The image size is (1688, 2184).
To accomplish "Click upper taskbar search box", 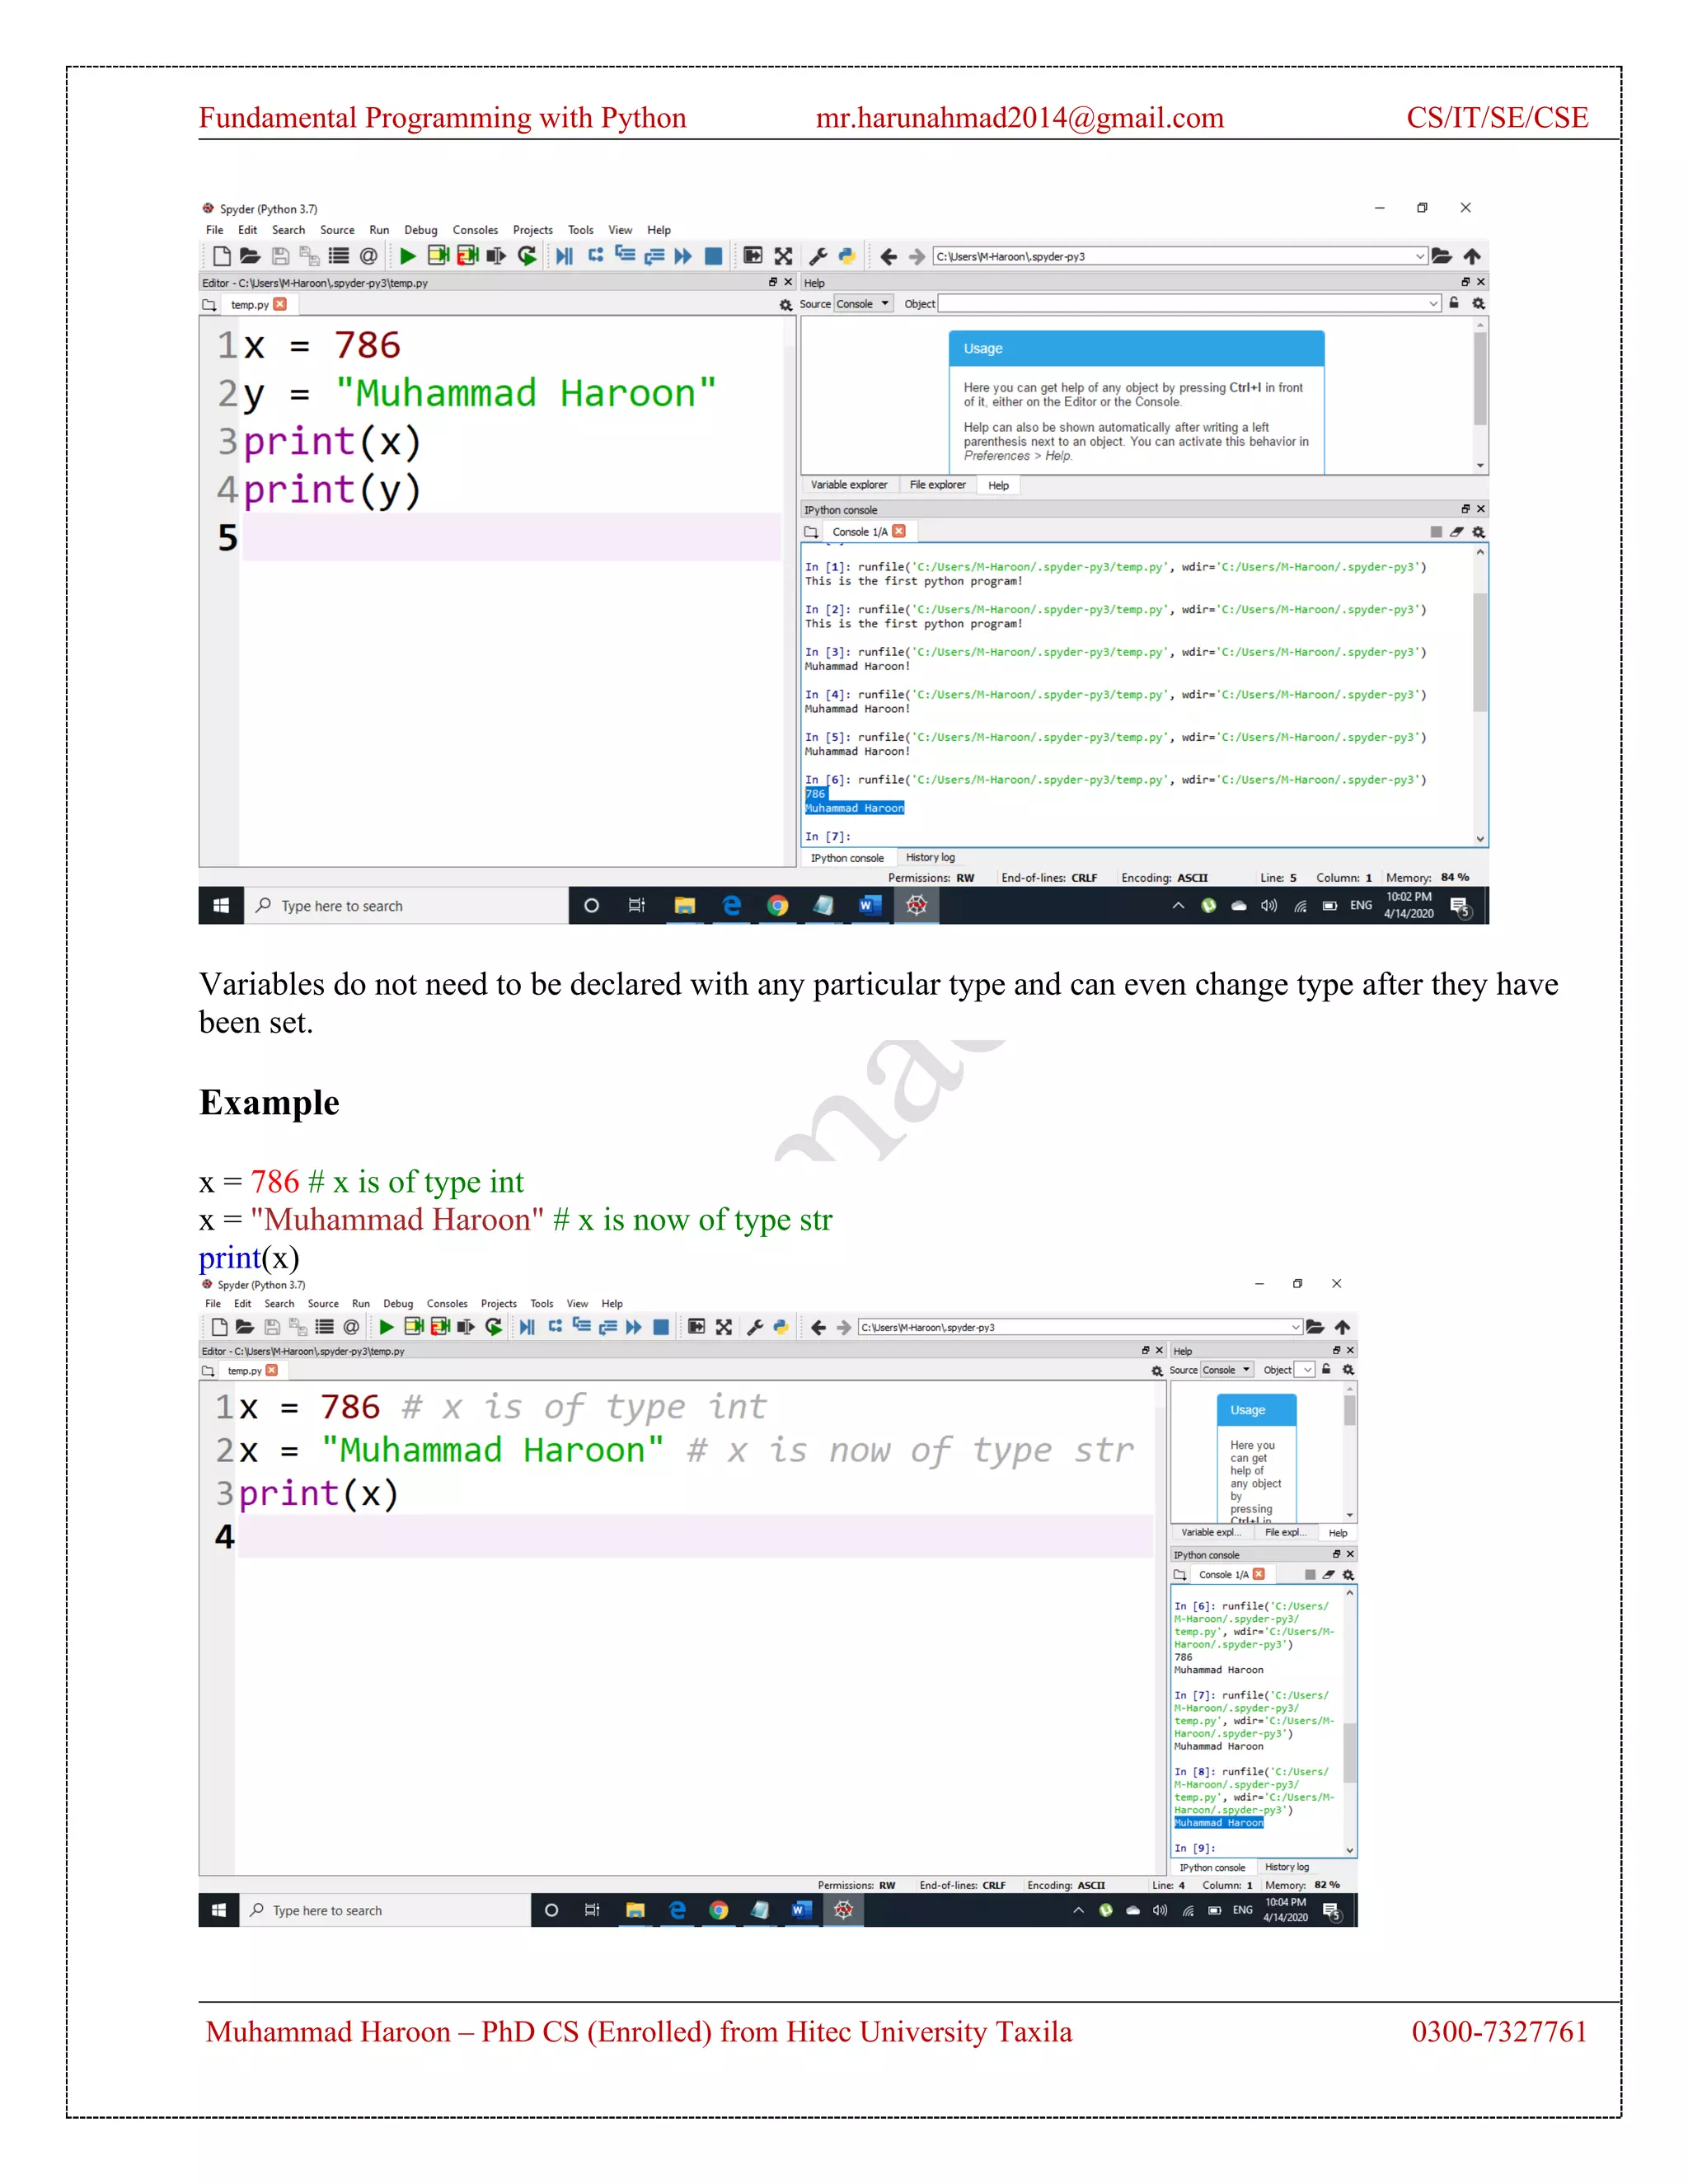I will (x=407, y=906).
